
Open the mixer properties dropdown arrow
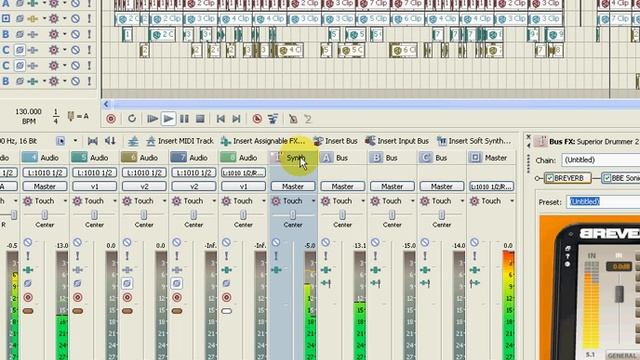point(75,141)
